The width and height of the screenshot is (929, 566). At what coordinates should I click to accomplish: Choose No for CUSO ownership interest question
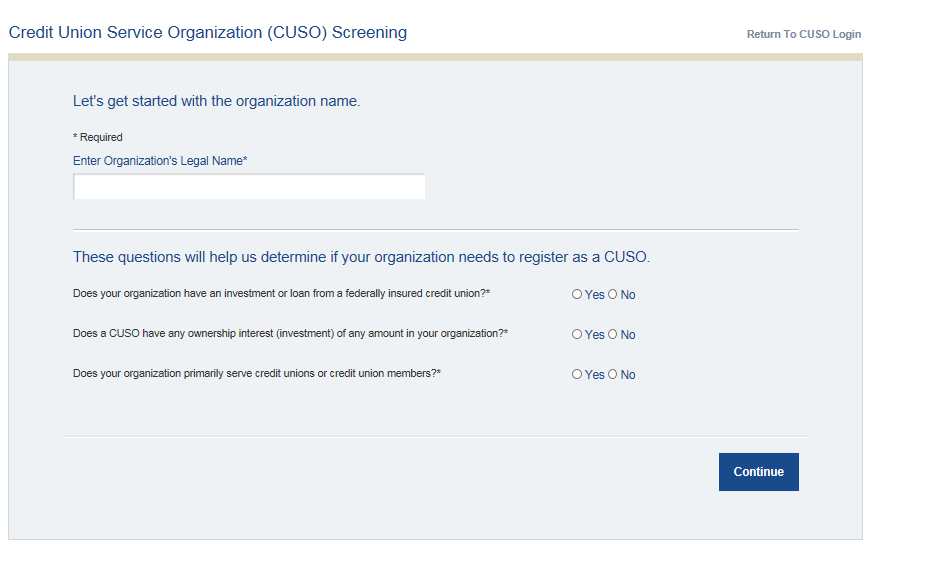pos(613,335)
